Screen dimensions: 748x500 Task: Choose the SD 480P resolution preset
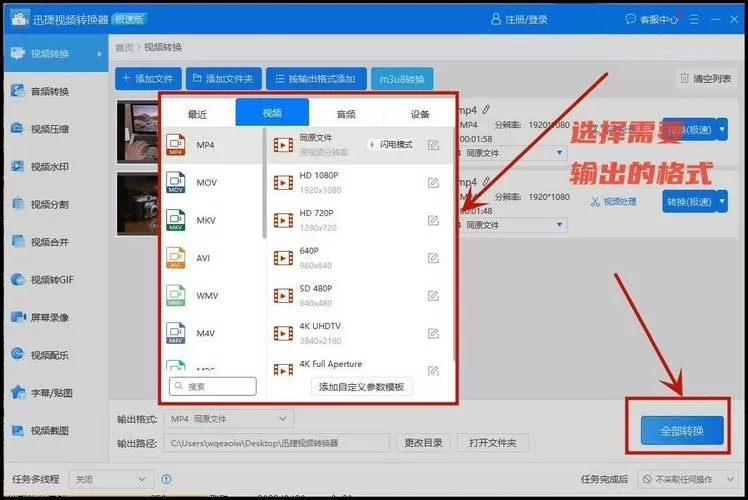[358, 296]
